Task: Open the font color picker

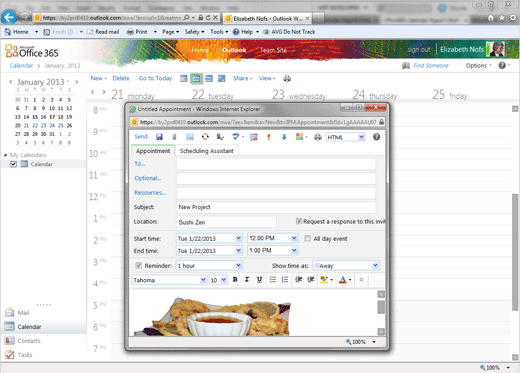Action: click(345, 280)
